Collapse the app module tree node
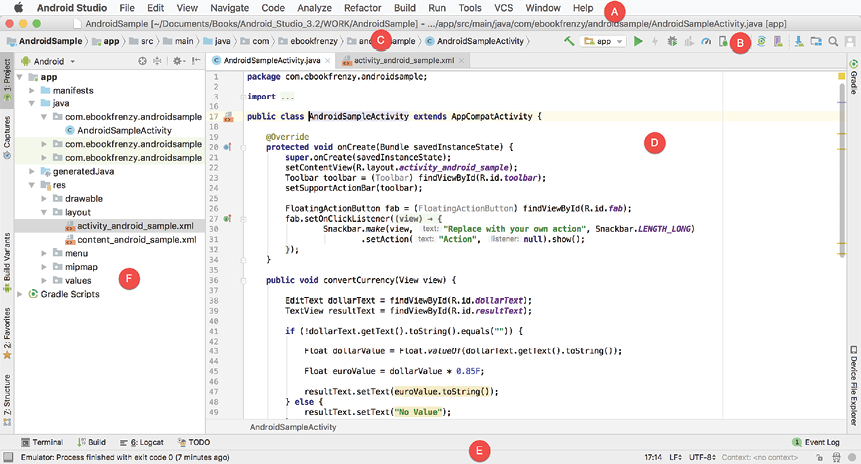Image resolution: width=861 pixels, height=464 pixels. (x=20, y=77)
